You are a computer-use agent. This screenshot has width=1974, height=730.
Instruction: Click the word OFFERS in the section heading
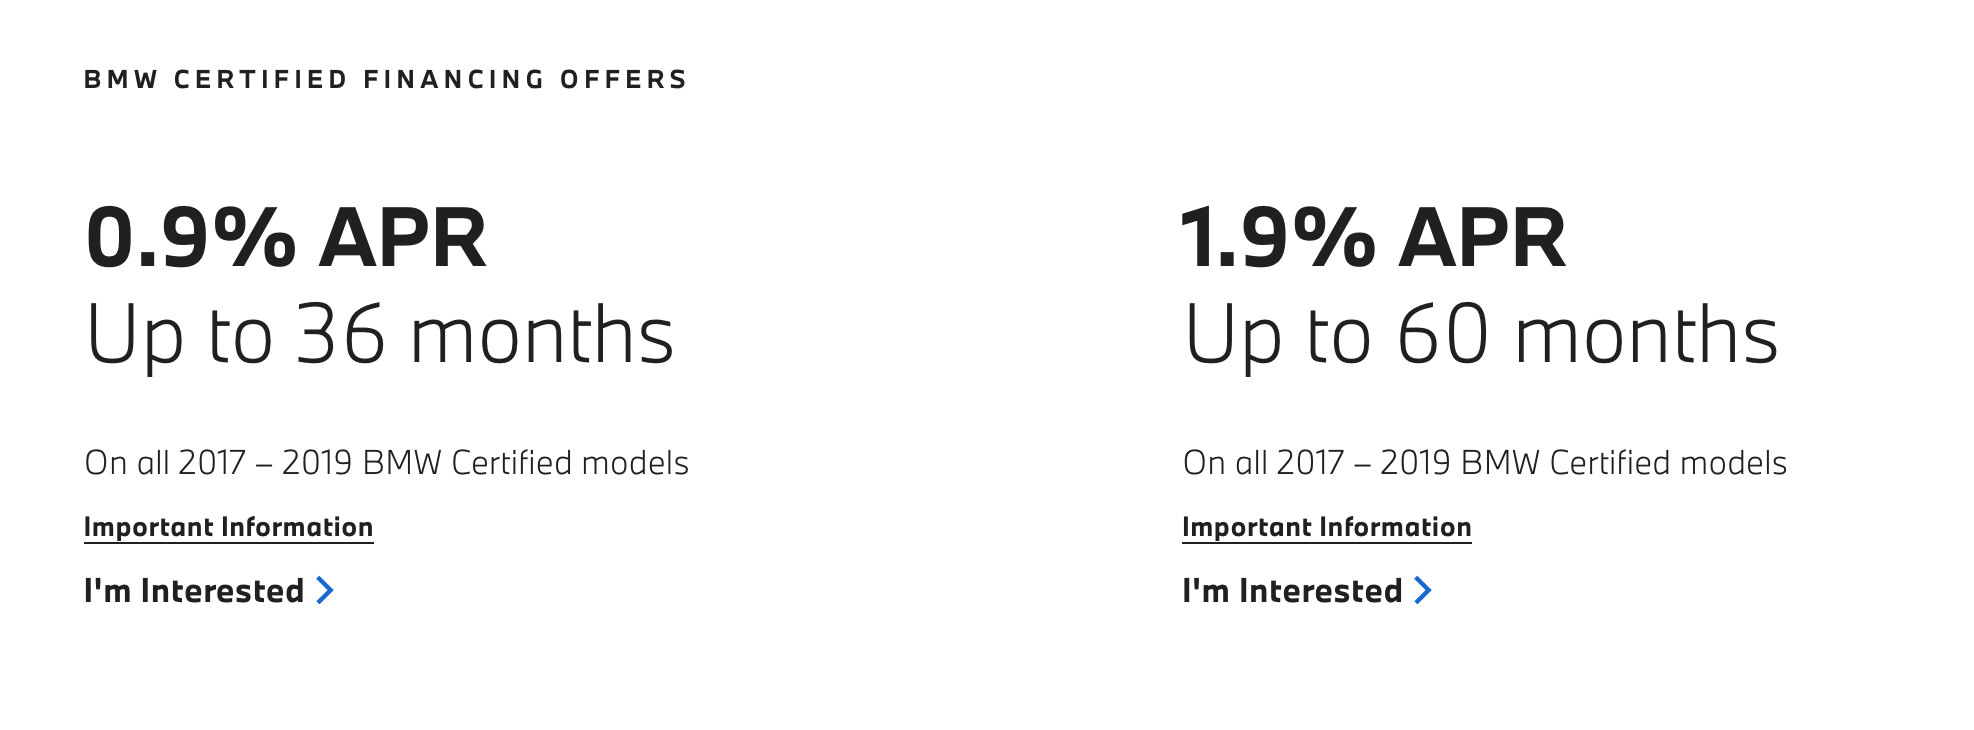coord(624,79)
